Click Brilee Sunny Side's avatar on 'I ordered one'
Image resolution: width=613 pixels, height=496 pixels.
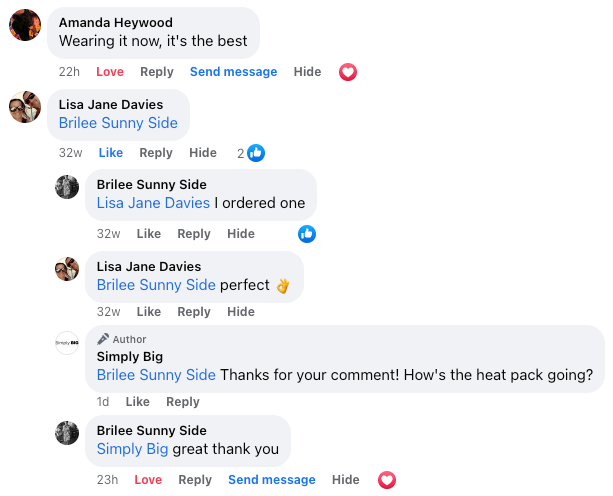tap(67, 187)
